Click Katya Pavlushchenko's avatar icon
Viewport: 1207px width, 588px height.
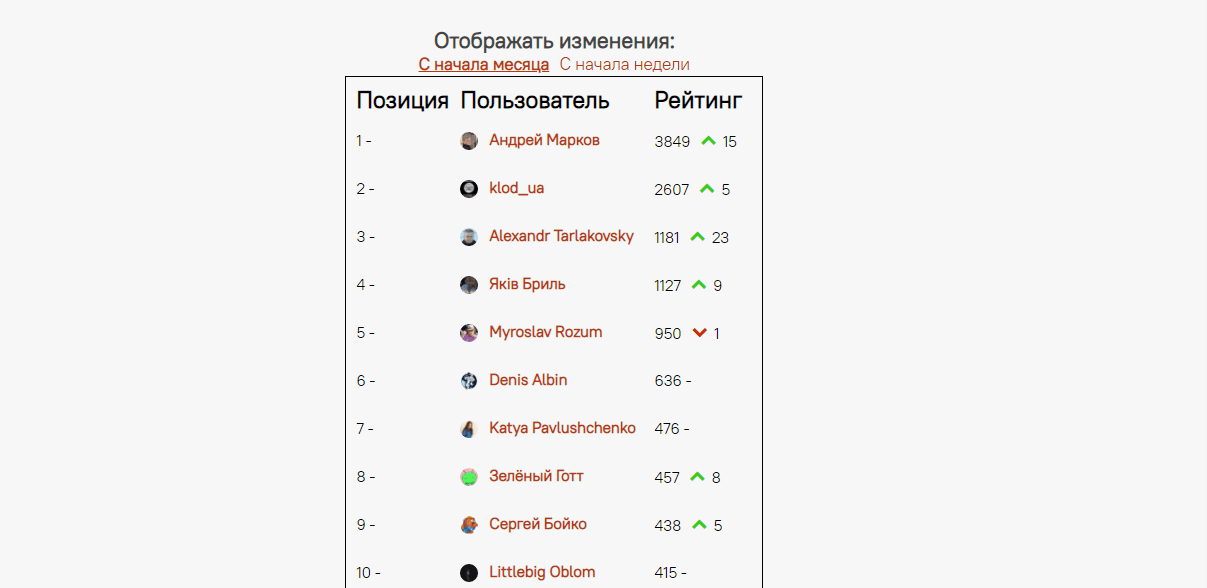click(x=469, y=429)
